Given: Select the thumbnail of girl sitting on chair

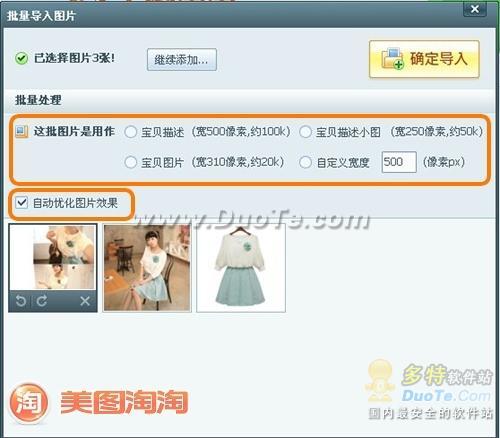Looking at the screenshot, I should coord(147,268).
